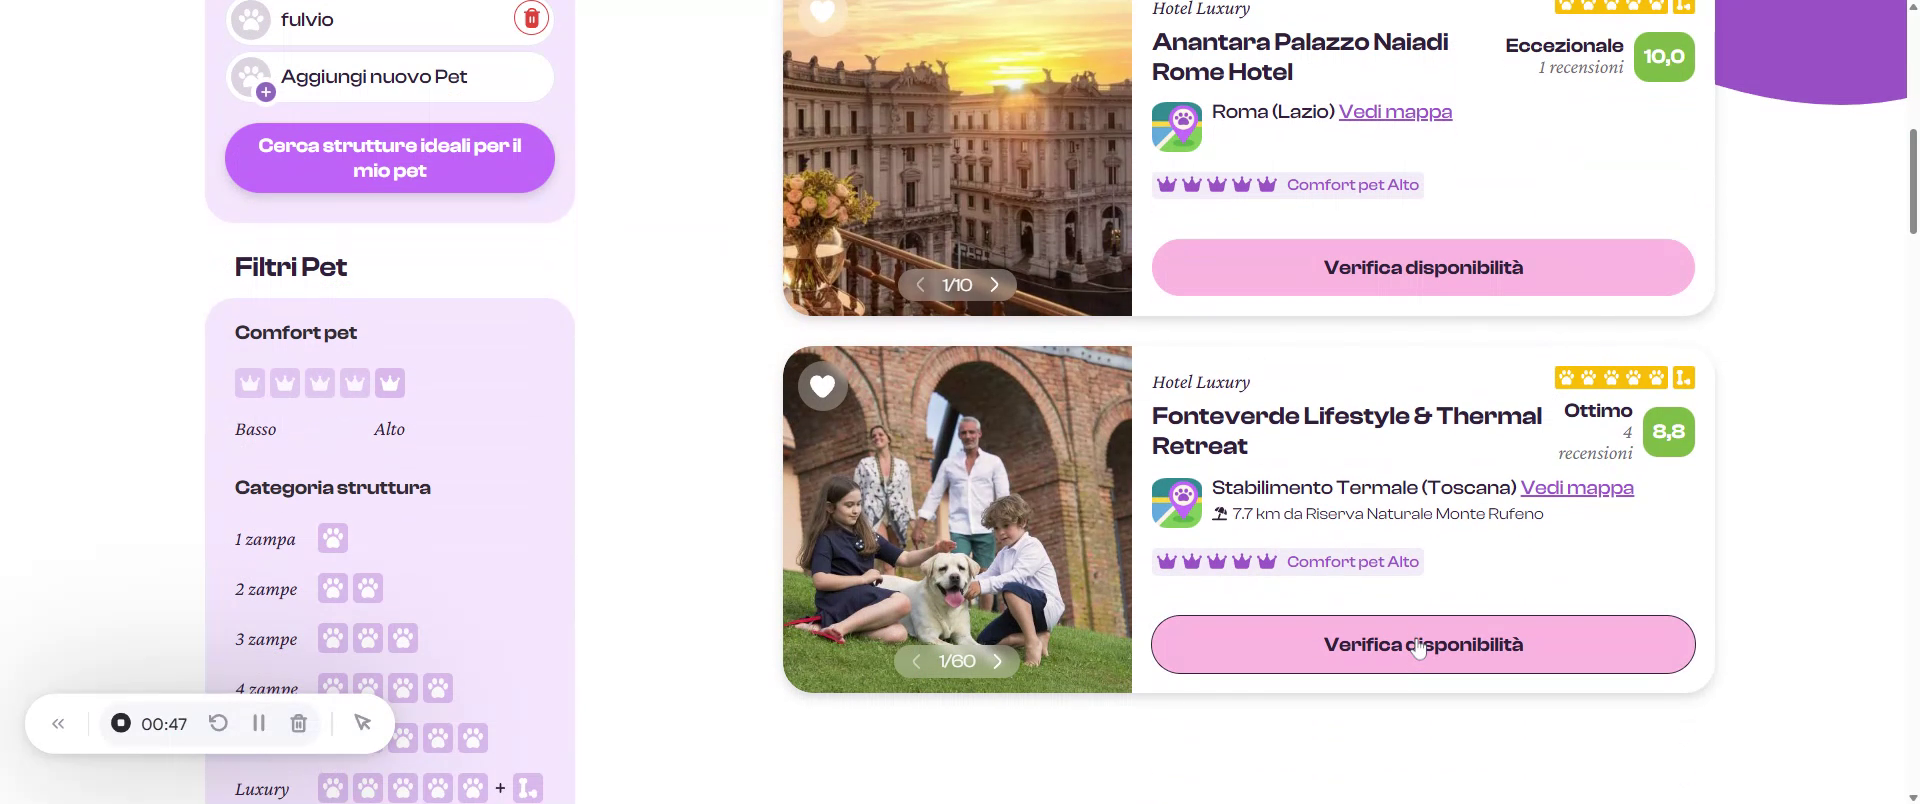Next photo arrow on Fonteverde gallery
1920x804 pixels.
click(997, 661)
